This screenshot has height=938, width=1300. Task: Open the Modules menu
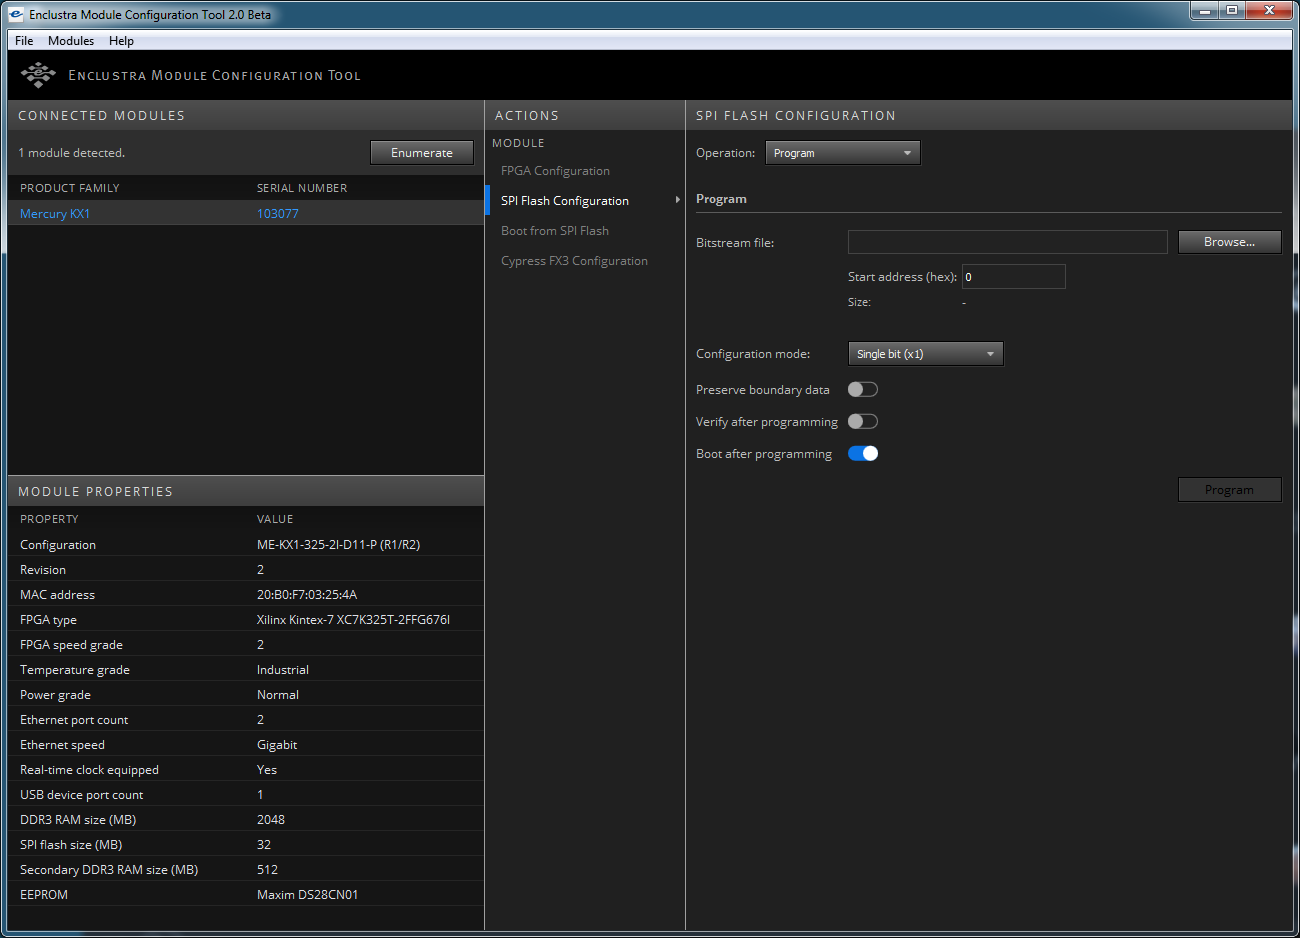(71, 41)
